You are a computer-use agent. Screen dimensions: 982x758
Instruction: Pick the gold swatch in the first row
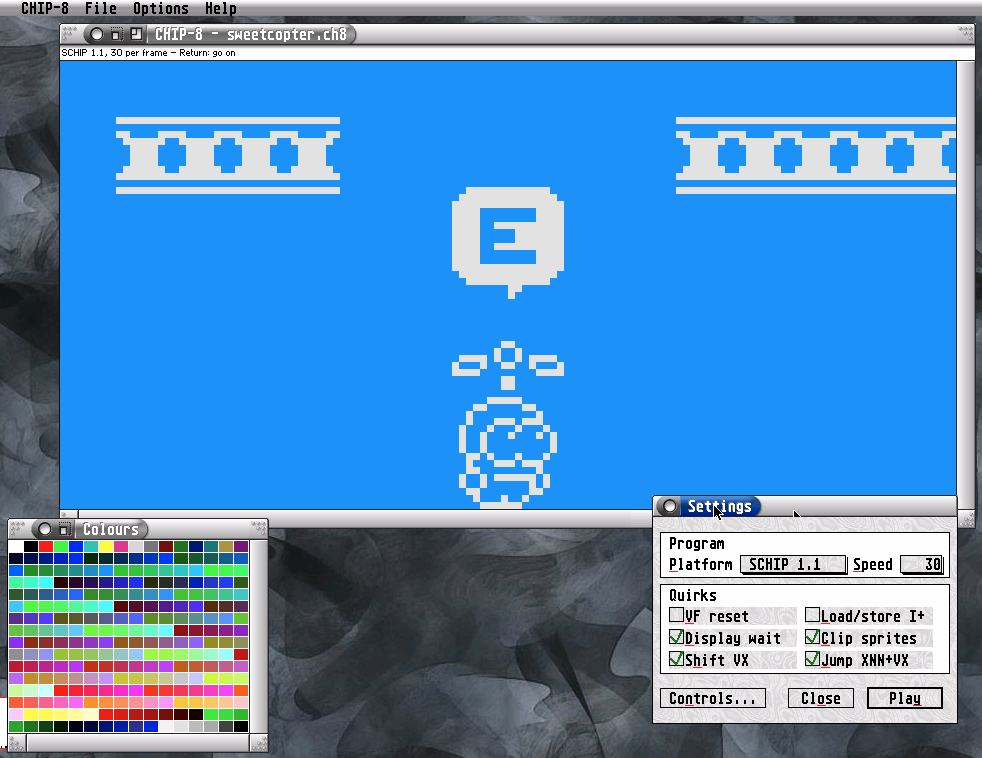226,547
